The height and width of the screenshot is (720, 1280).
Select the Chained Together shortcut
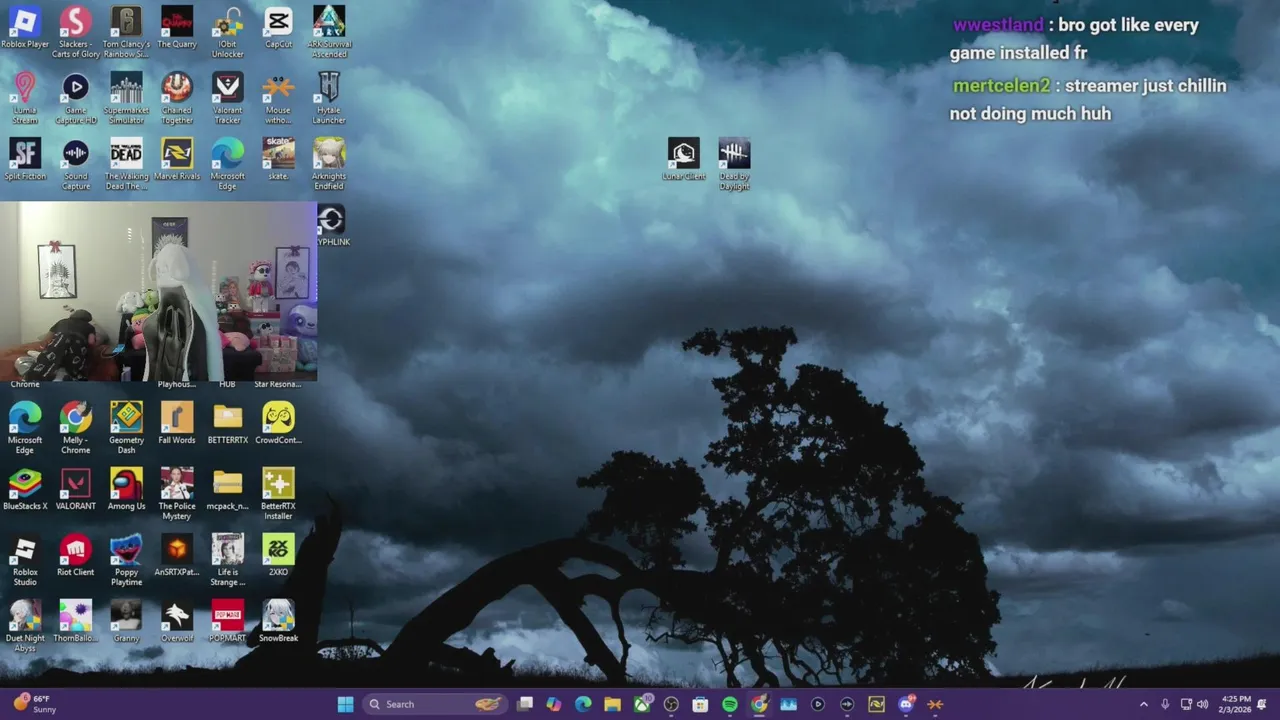pos(177,98)
